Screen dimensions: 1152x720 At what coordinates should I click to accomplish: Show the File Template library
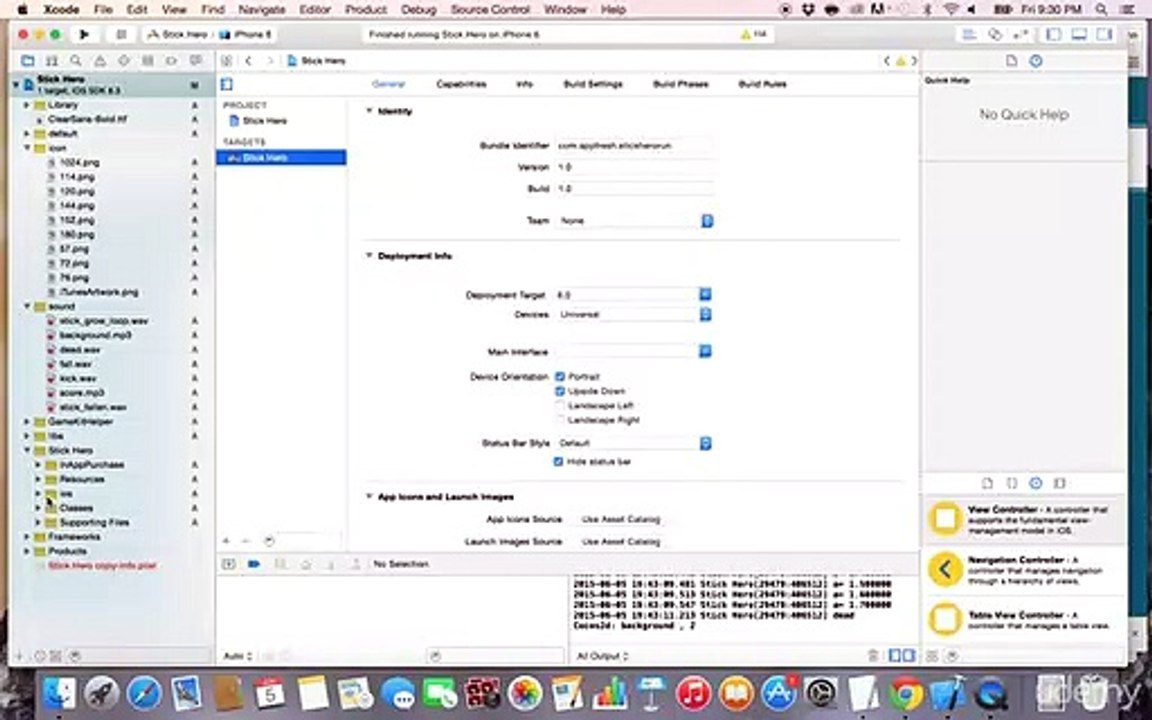(x=987, y=483)
